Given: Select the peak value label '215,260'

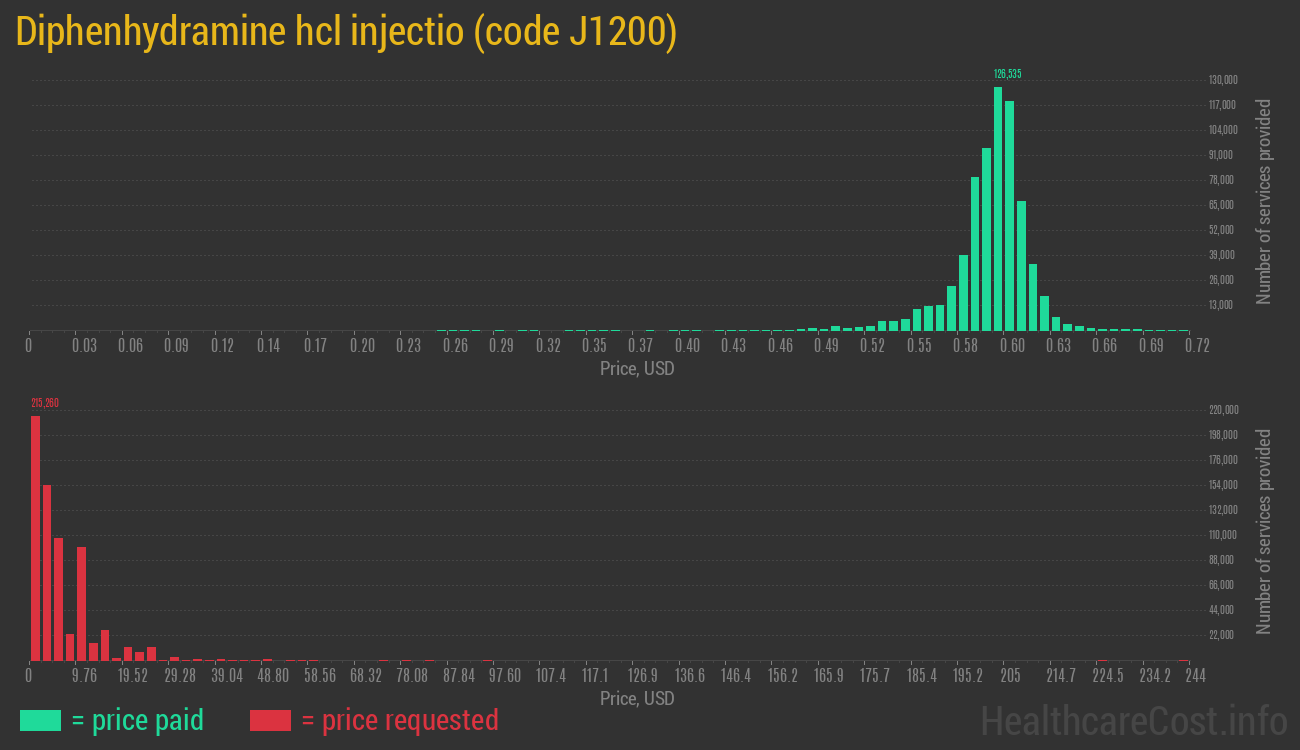Looking at the screenshot, I should 43,401.
